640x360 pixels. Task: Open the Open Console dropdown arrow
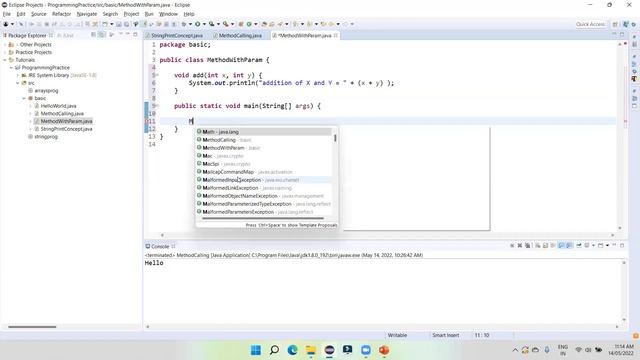point(607,245)
